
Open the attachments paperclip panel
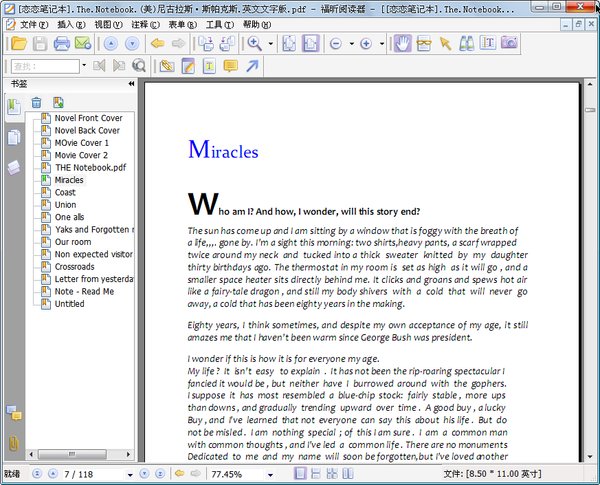pos(13,443)
